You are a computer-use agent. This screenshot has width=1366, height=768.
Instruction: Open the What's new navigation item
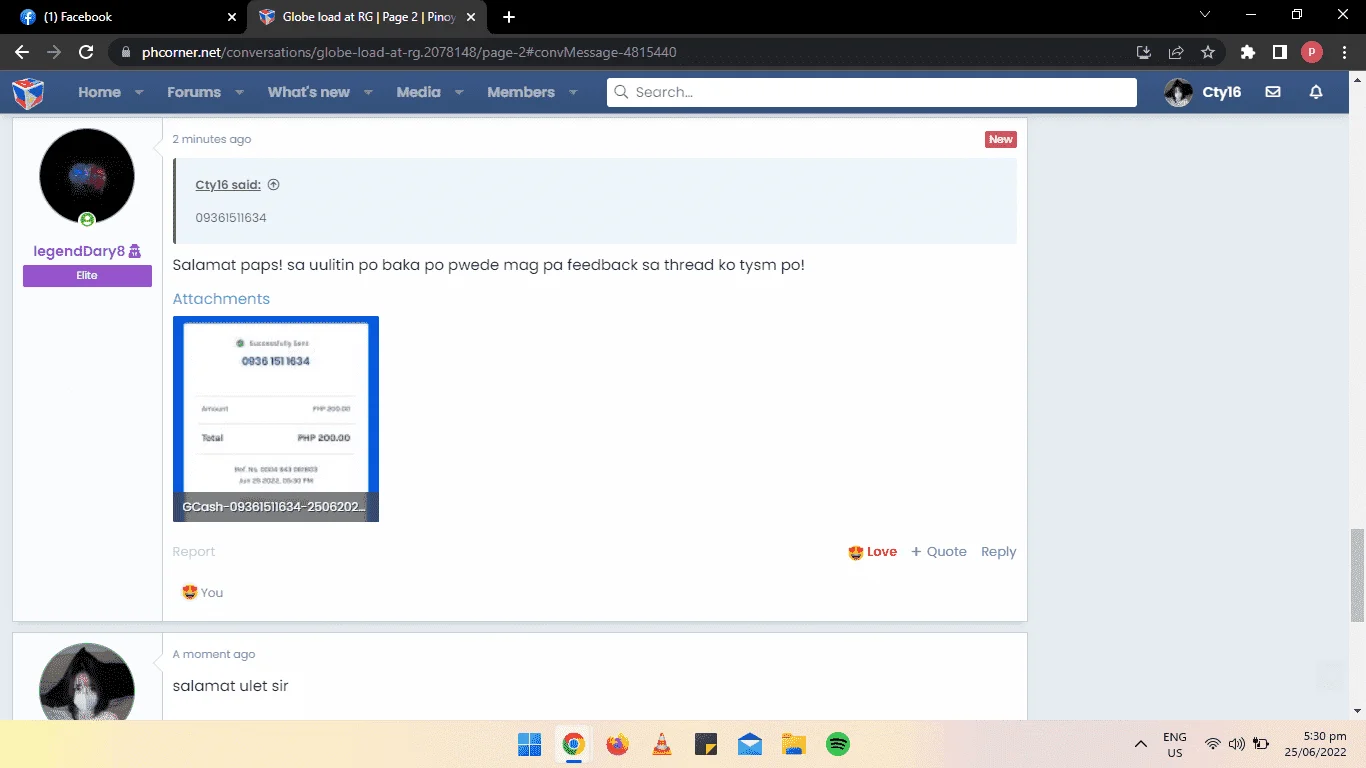pos(309,92)
